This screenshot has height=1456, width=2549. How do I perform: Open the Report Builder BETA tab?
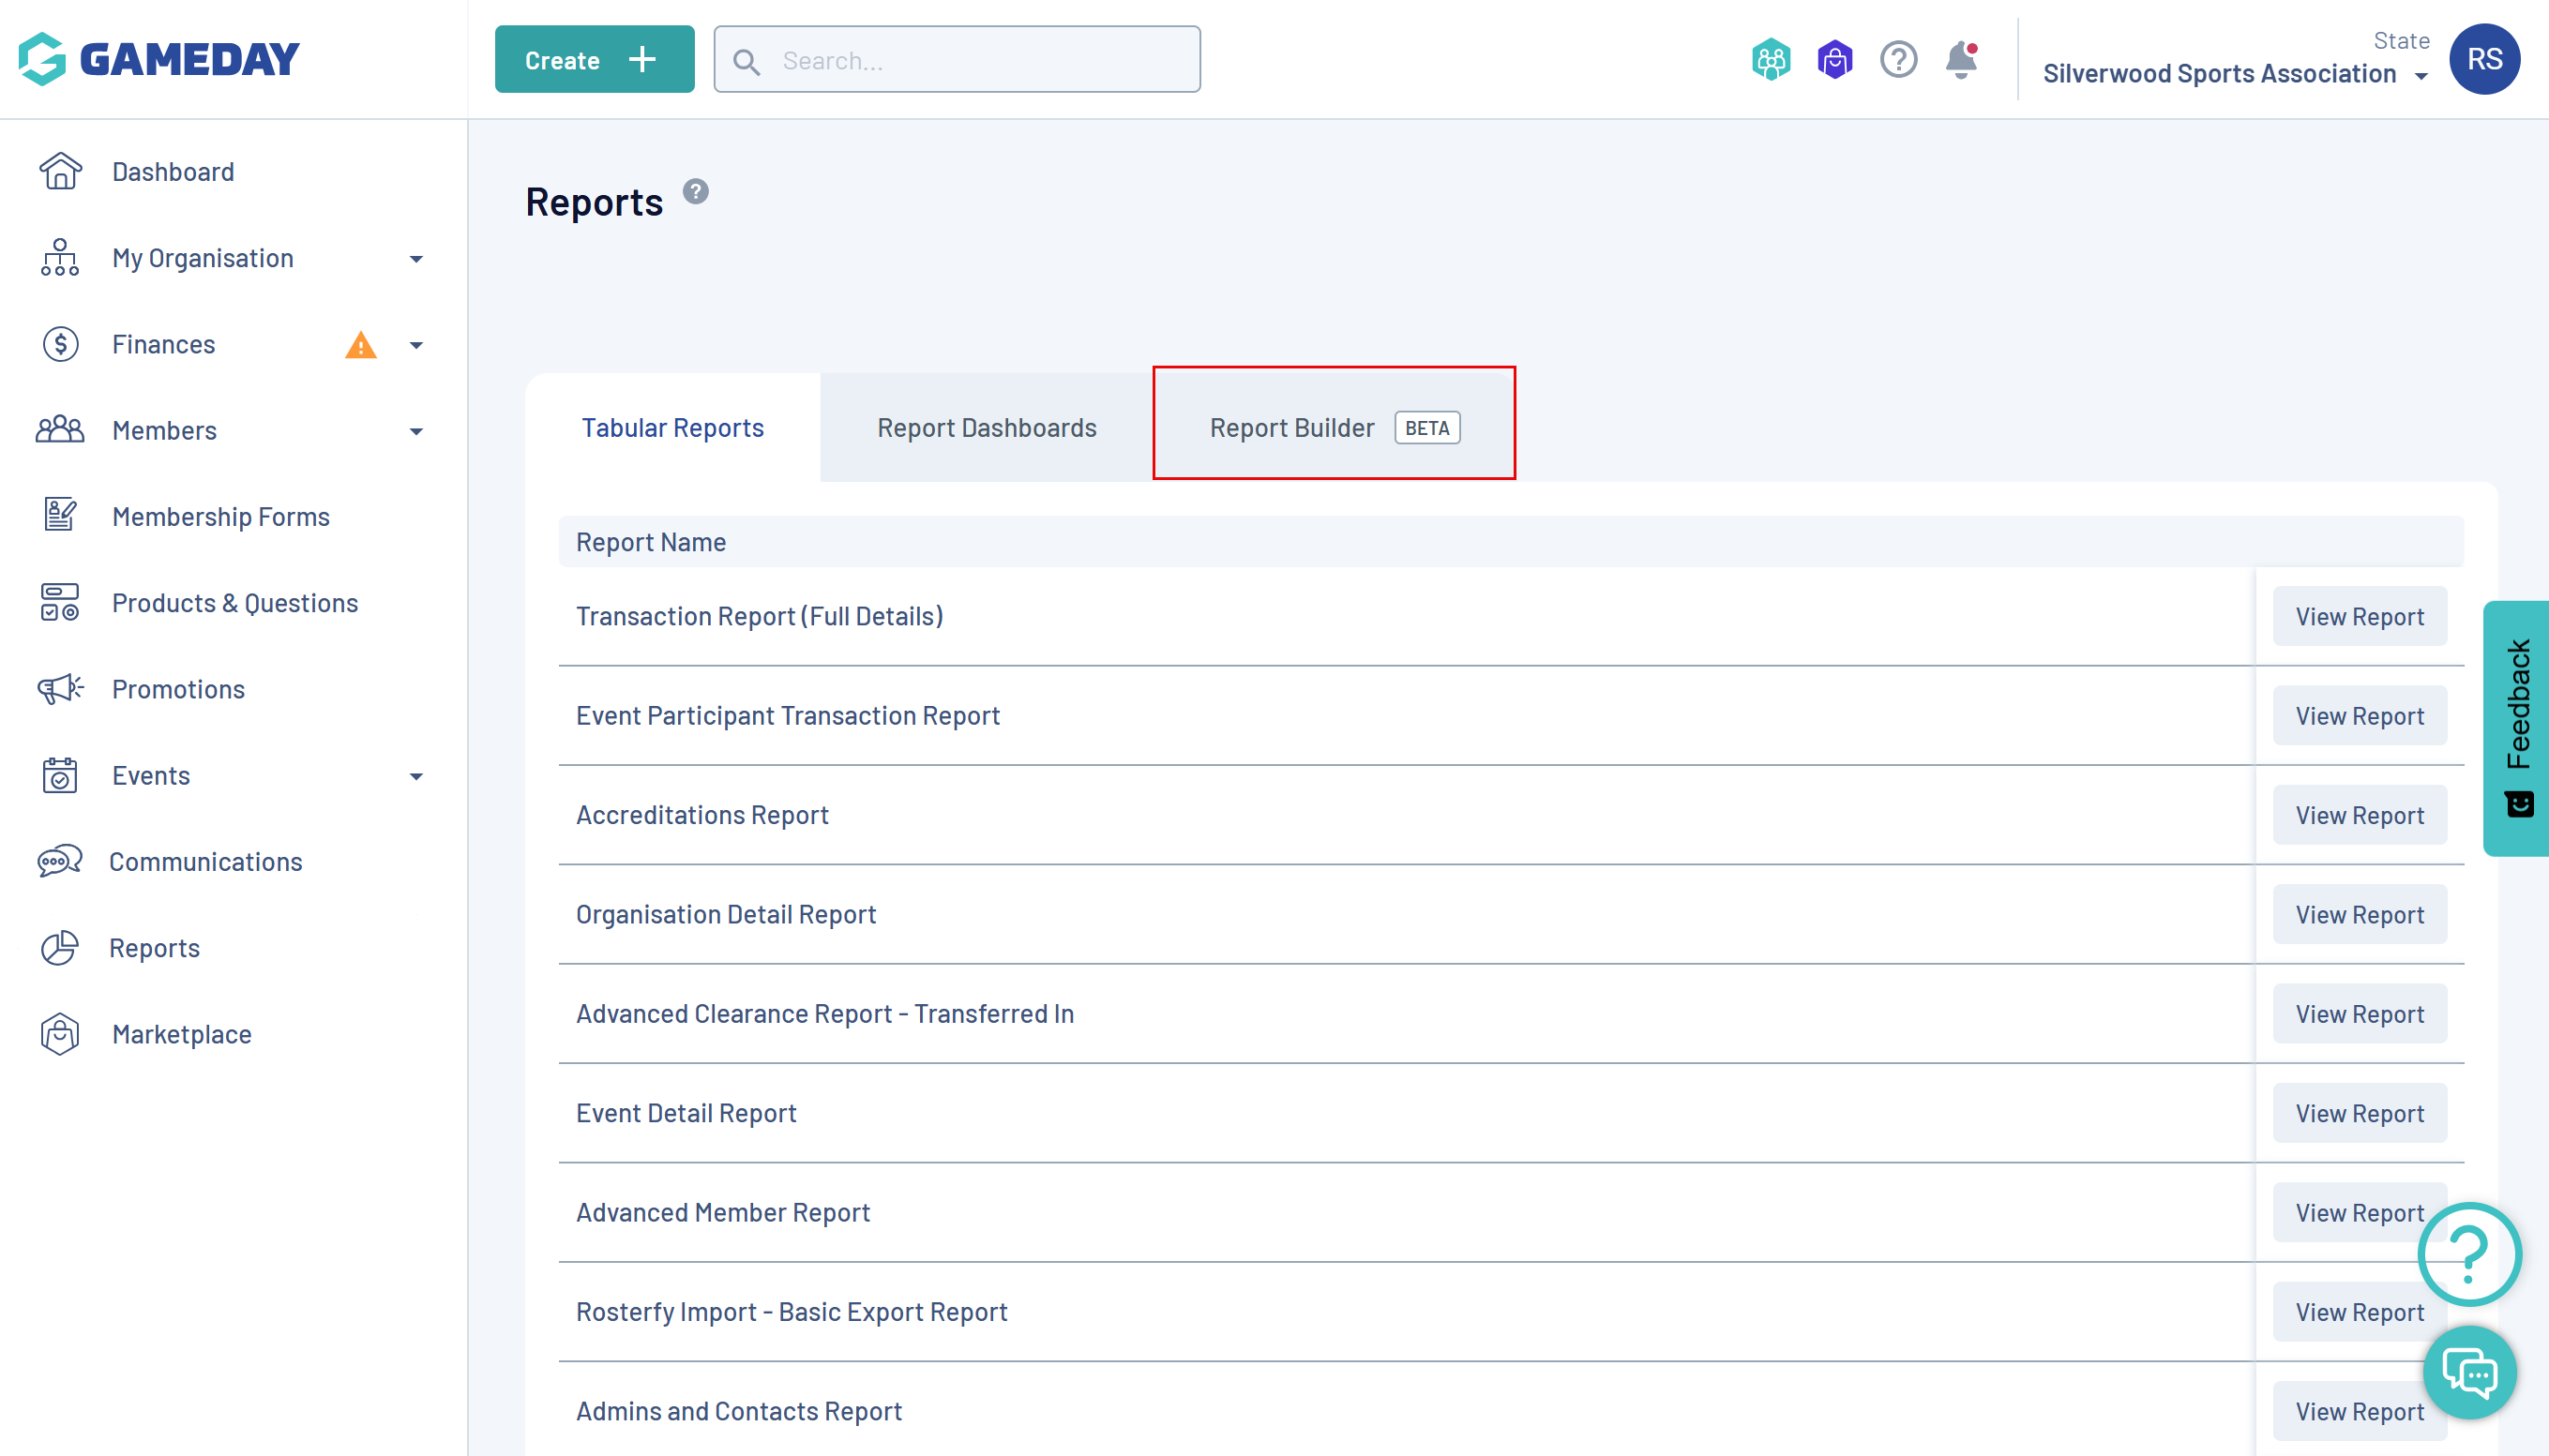tap(1333, 428)
